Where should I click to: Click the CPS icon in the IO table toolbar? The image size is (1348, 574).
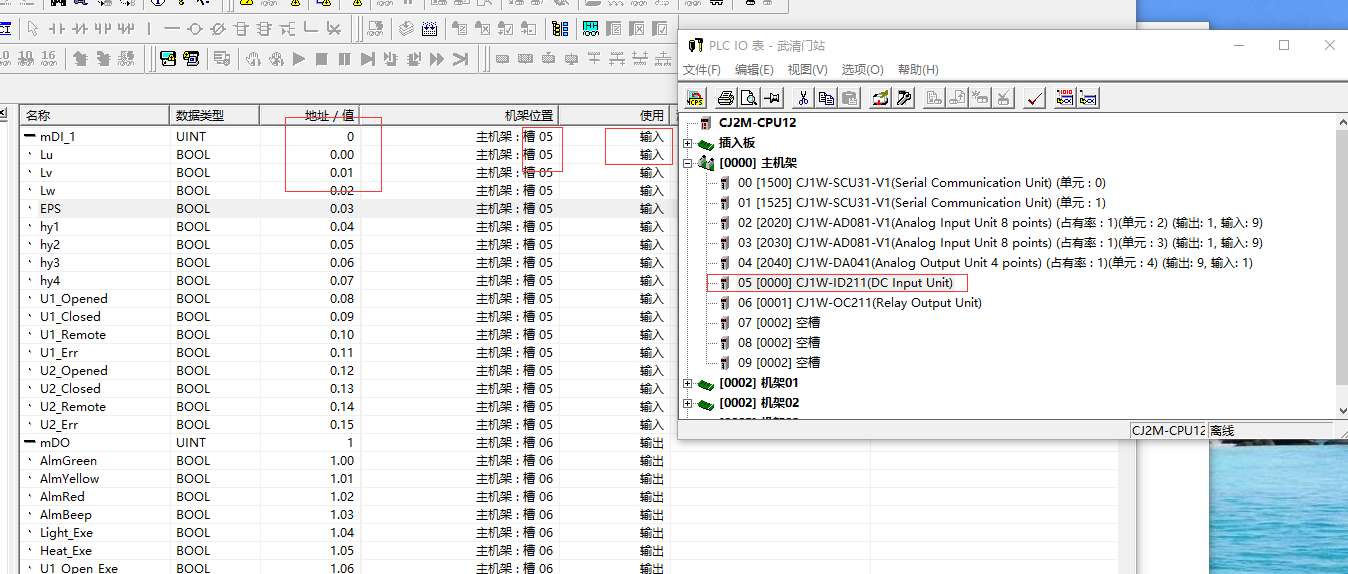pyautogui.click(x=696, y=97)
